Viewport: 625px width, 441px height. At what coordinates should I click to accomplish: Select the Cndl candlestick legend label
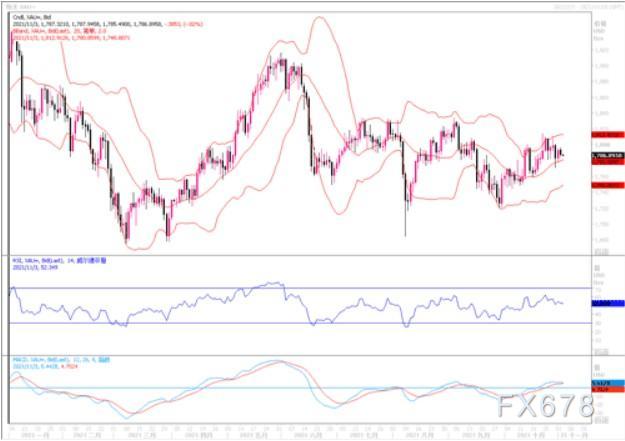coord(32,17)
